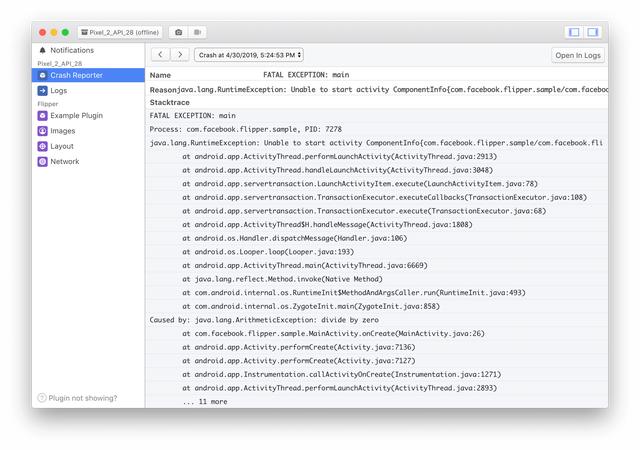640x450 pixels.
Task: Click the Instrumentation.callActivityOnCreate line
Action: click(341, 374)
